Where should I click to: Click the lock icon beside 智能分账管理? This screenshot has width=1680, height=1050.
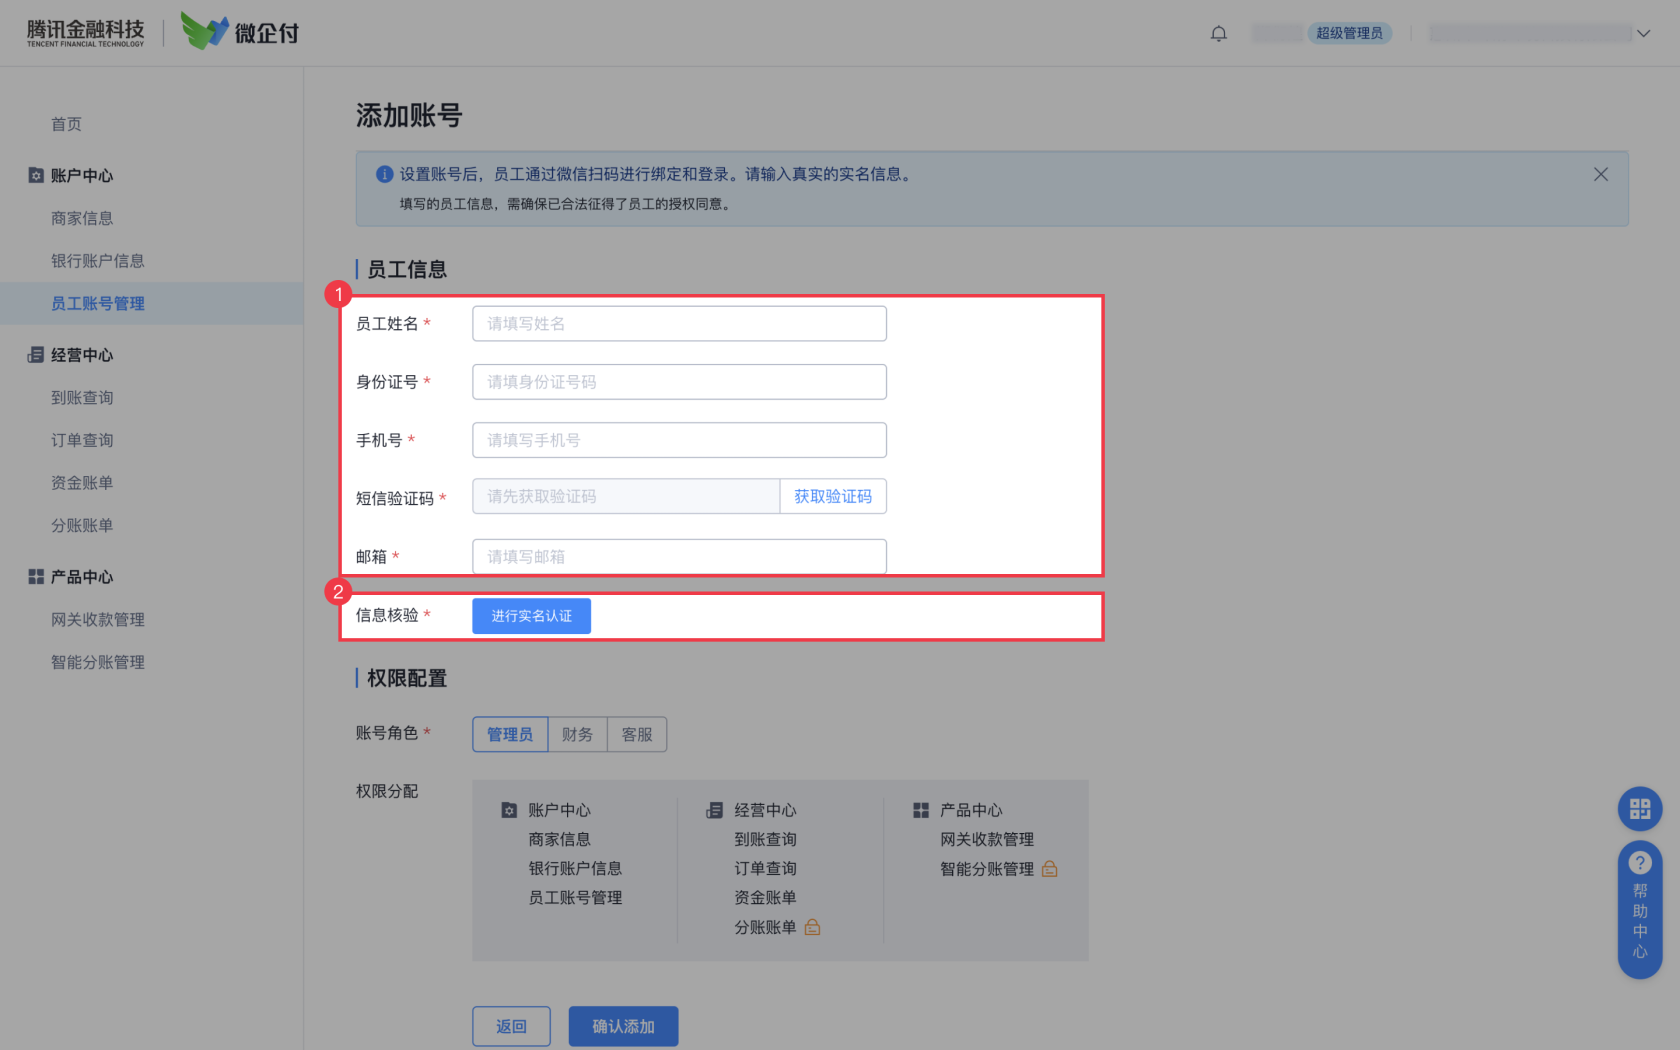[x=1049, y=869]
